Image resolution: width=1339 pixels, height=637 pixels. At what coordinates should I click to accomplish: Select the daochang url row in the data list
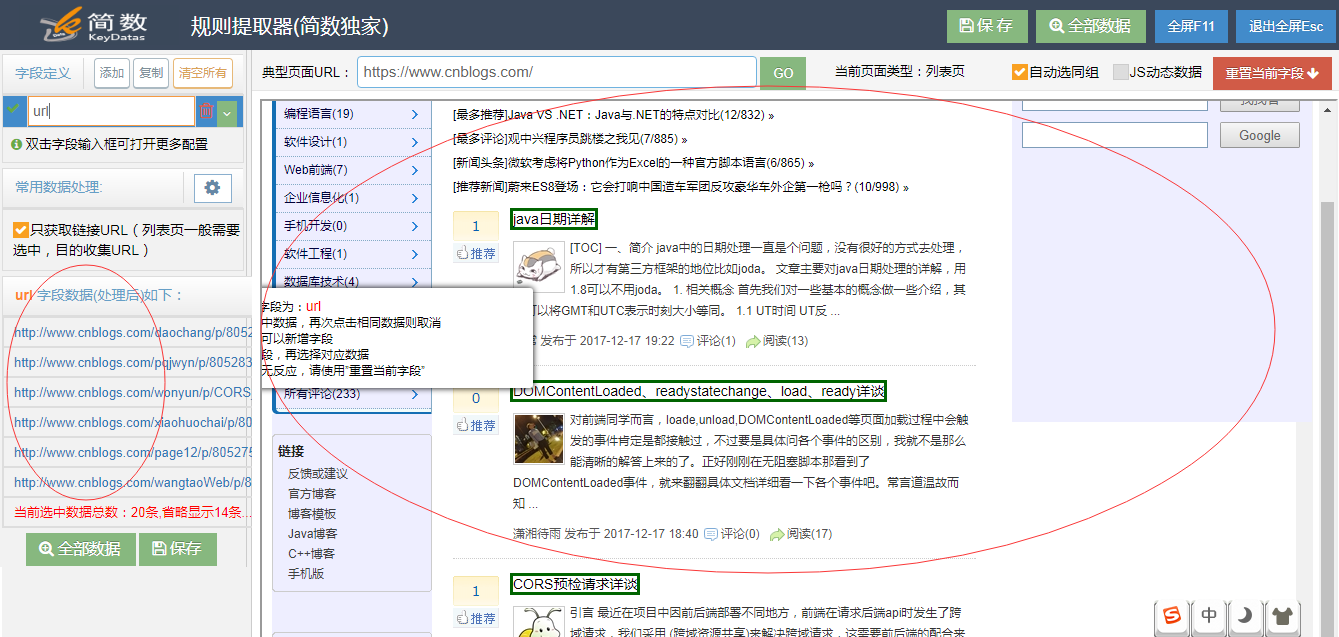pos(127,332)
